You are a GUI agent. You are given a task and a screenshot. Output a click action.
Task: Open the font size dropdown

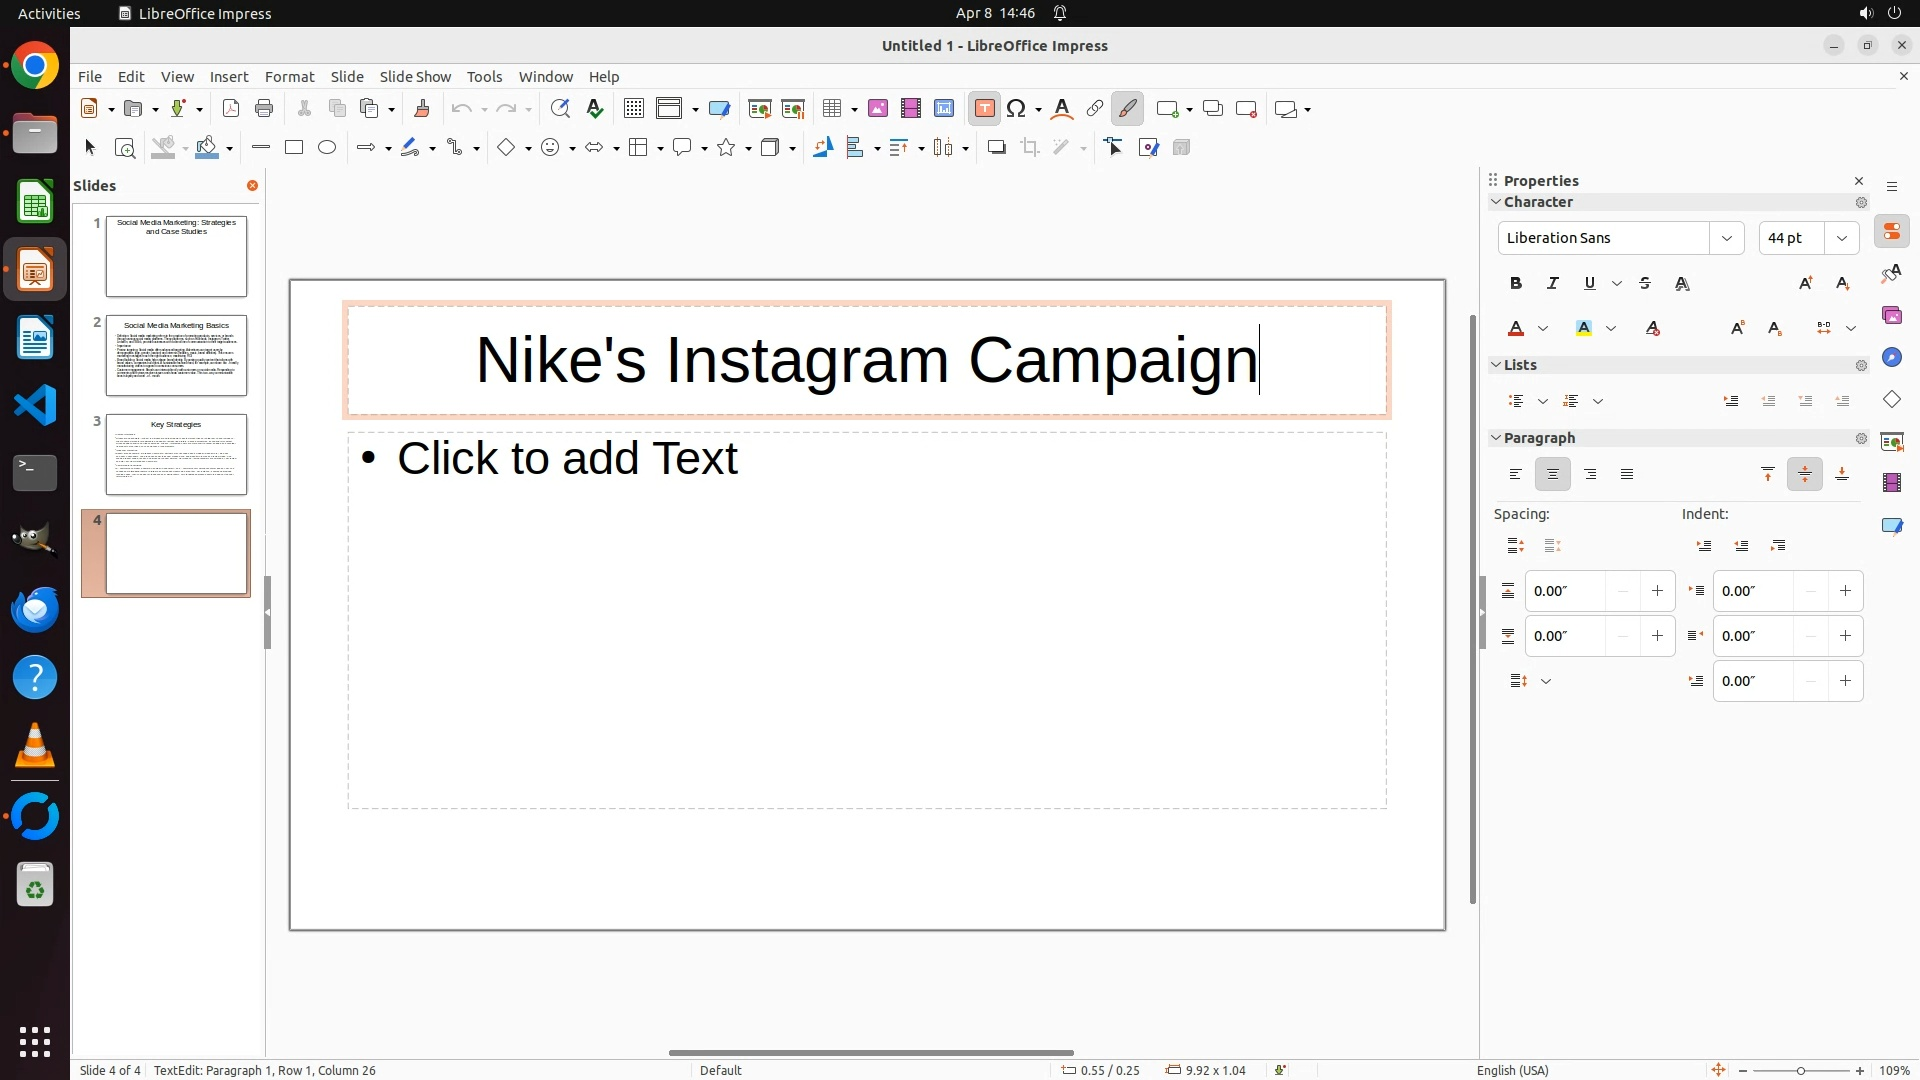pyautogui.click(x=1842, y=238)
